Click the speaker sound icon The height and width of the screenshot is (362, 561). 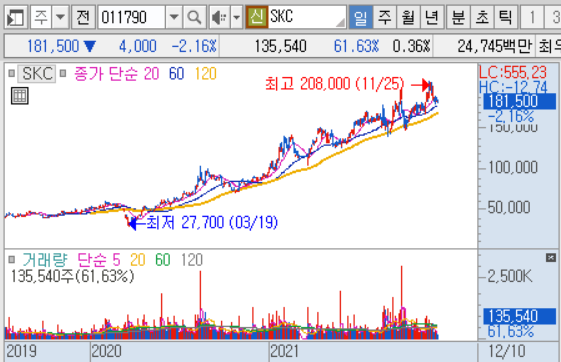click(x=219, y=17)
